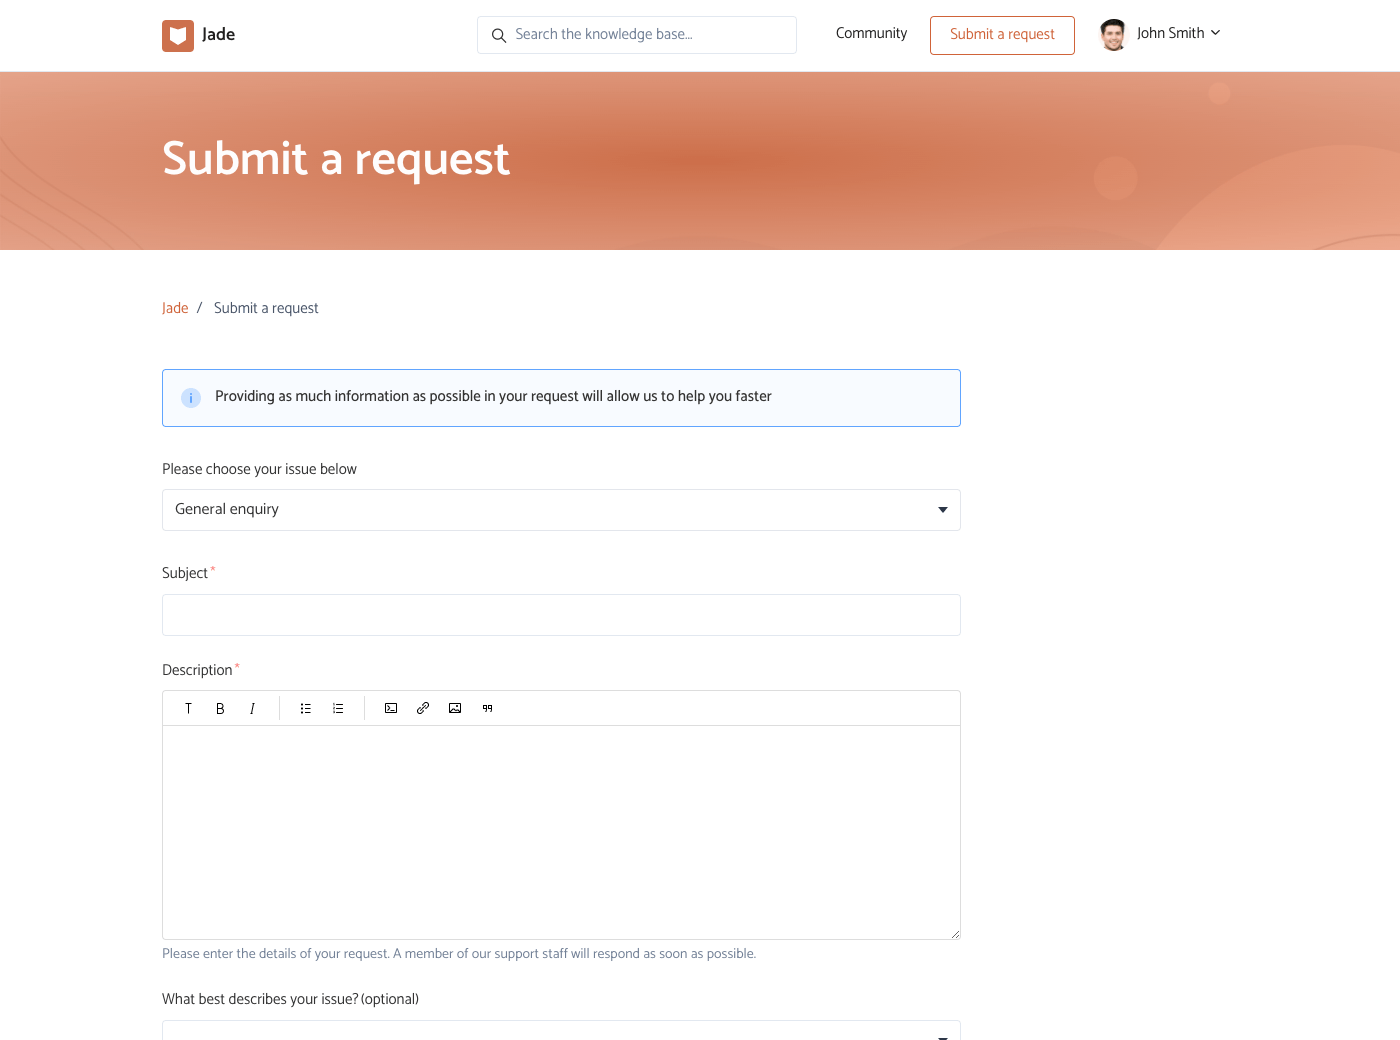Click the Submit a request button

(x=1002, y=35)
